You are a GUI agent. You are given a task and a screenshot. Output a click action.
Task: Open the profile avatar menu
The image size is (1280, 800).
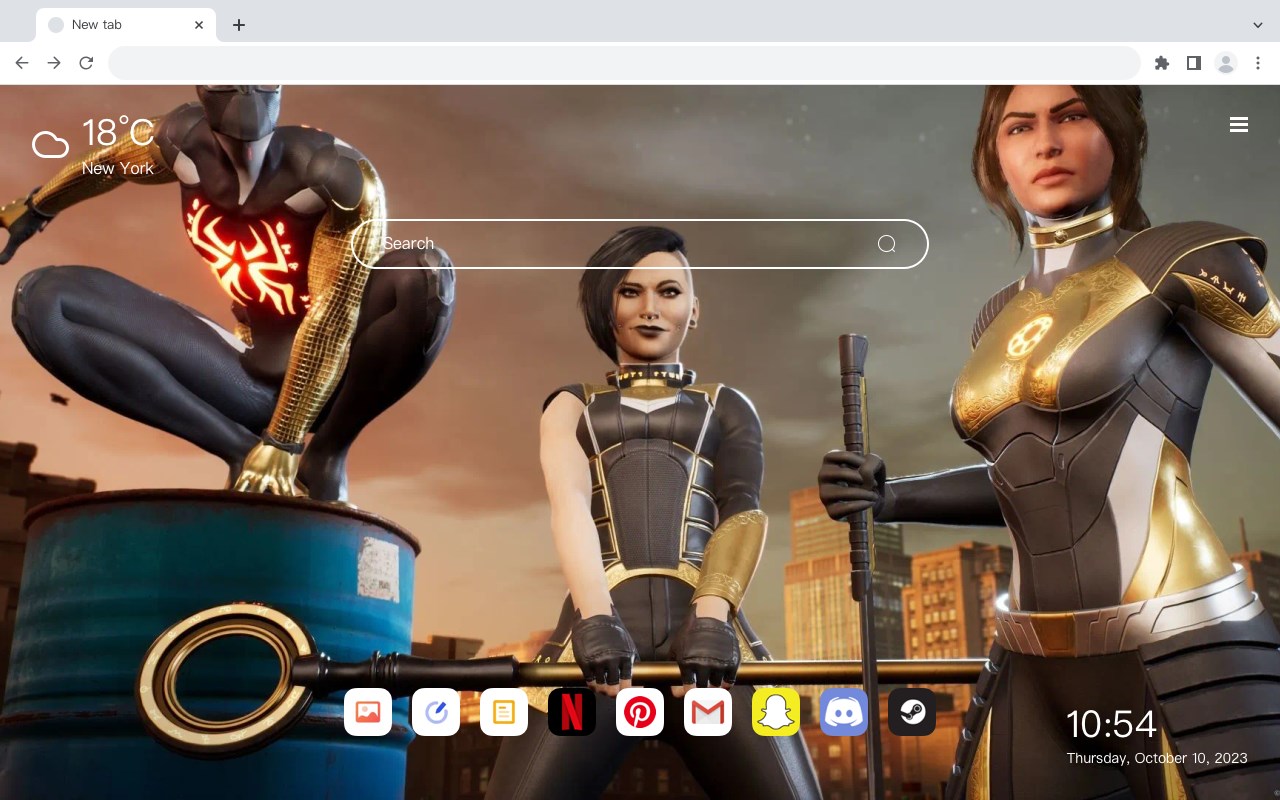[x=1226, y=63]
